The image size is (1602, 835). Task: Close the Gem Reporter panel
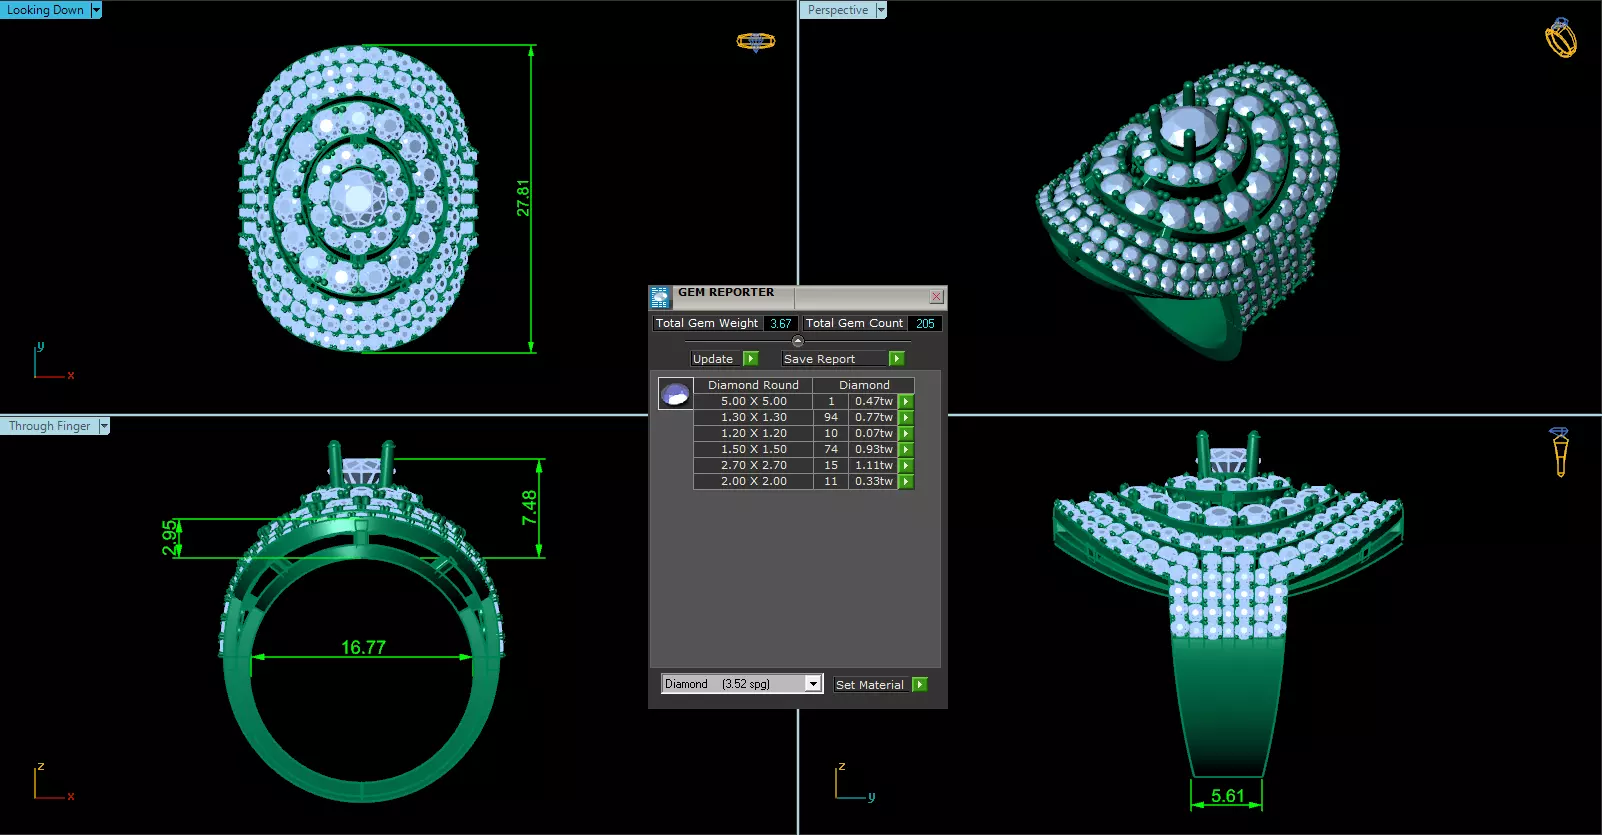936,297
